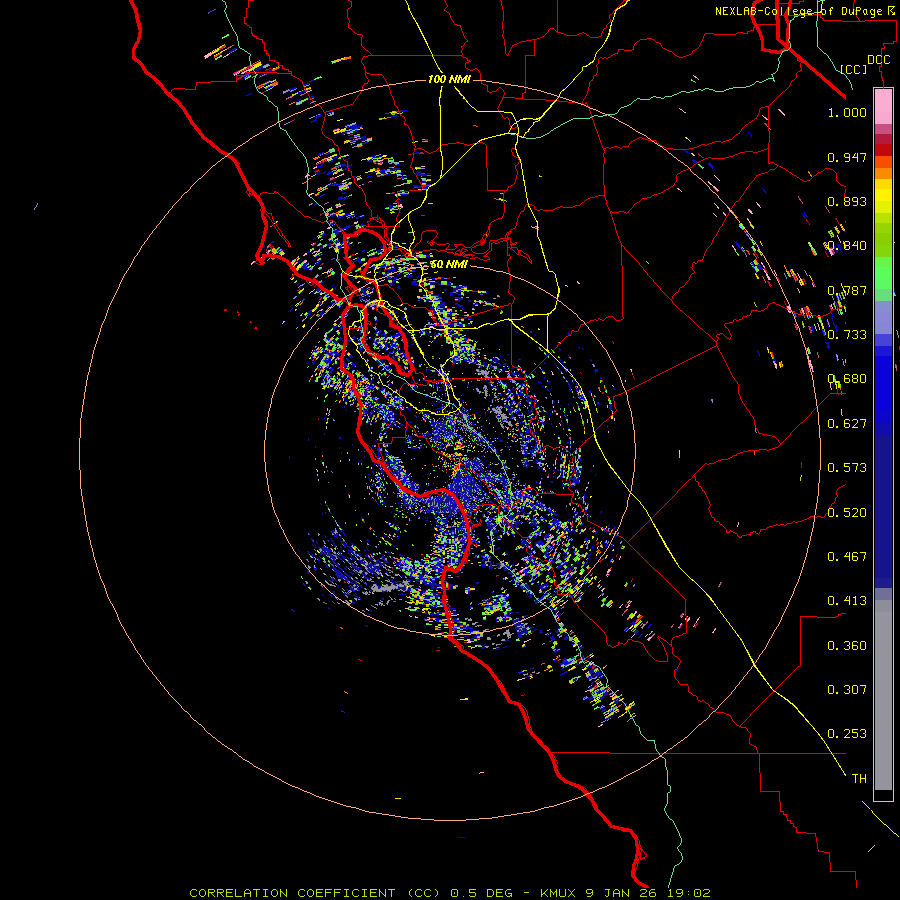Select the 0.253 scale value
The image size is (900, 900).
847,734
